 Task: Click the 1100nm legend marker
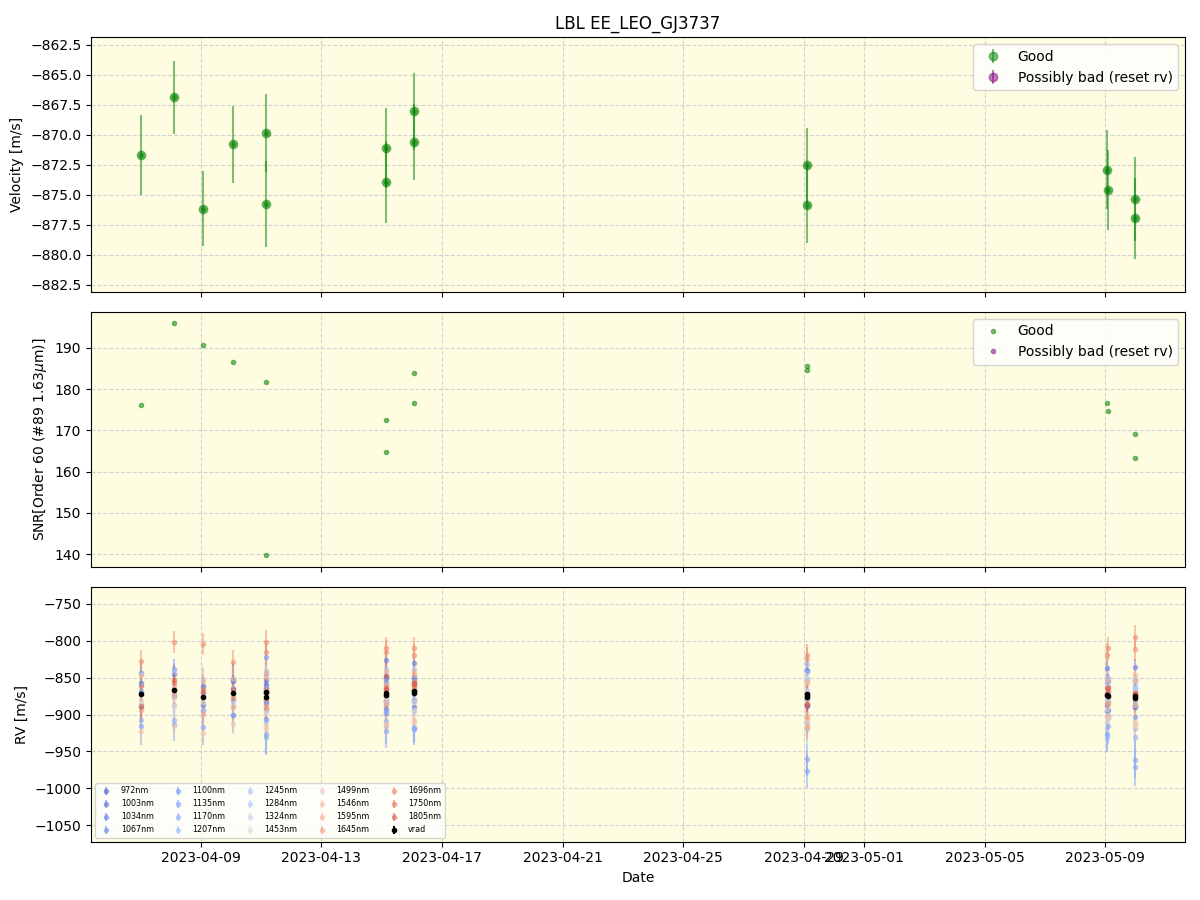click(x=178, y=791)
